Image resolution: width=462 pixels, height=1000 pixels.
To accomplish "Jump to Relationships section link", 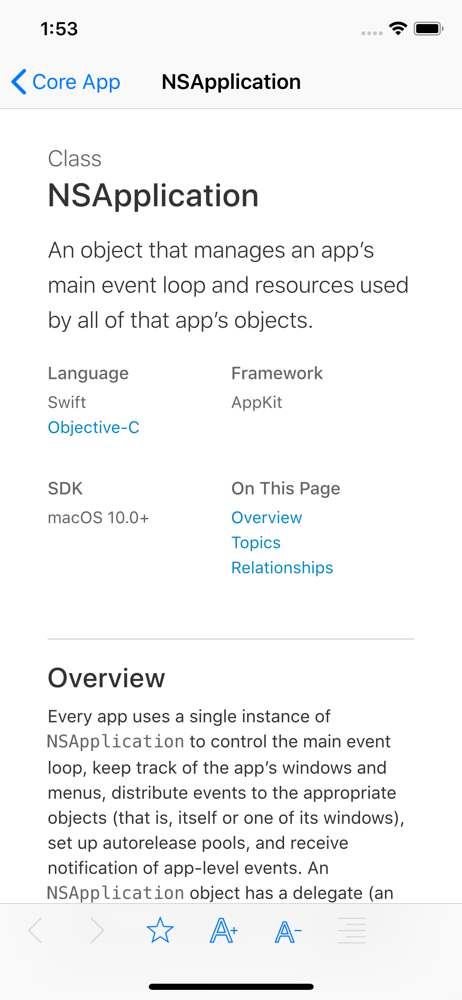I will click(x=282, y=568).
